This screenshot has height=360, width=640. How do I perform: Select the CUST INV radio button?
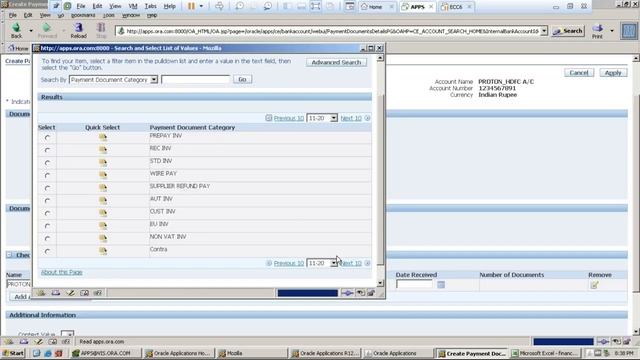pos(48,213)
